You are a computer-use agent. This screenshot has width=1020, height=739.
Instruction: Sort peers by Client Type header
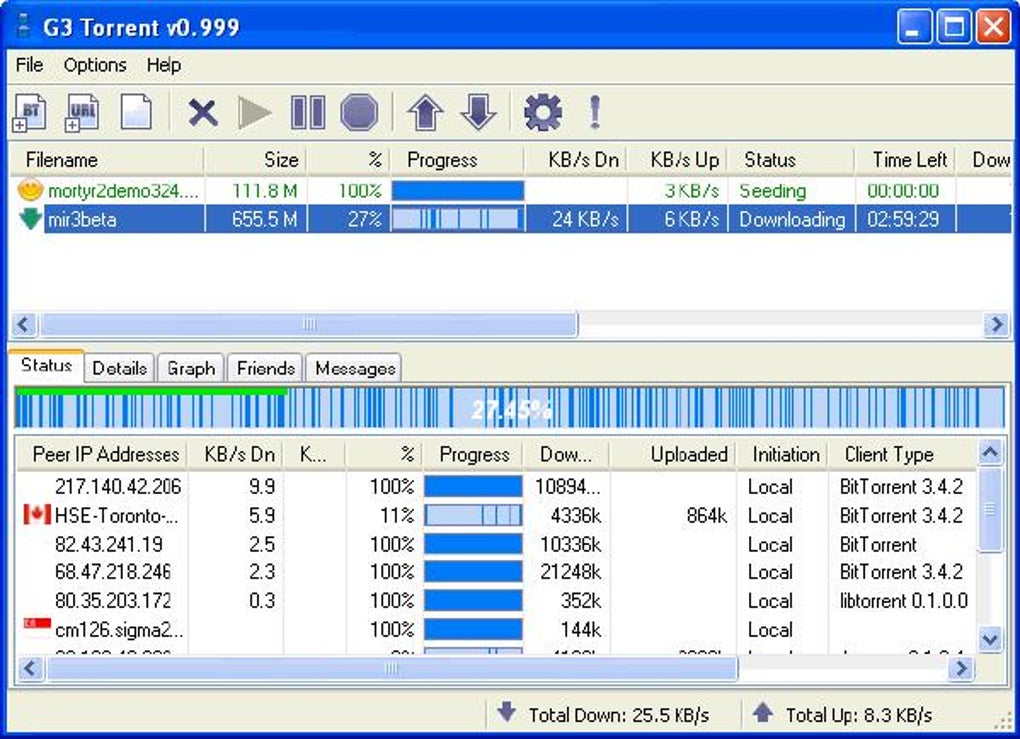coord(903,454)
